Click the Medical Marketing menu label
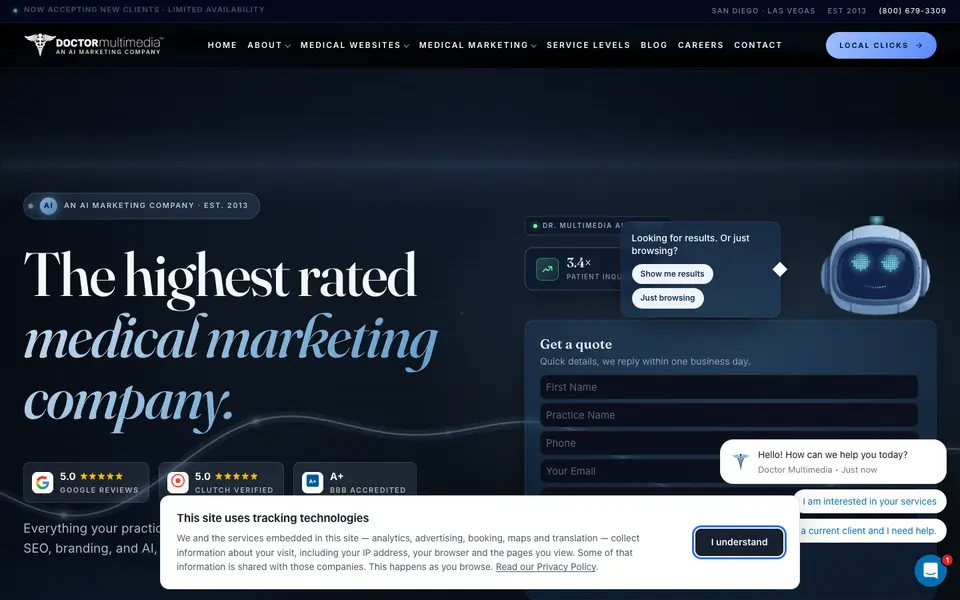 [x=473, y=45]
